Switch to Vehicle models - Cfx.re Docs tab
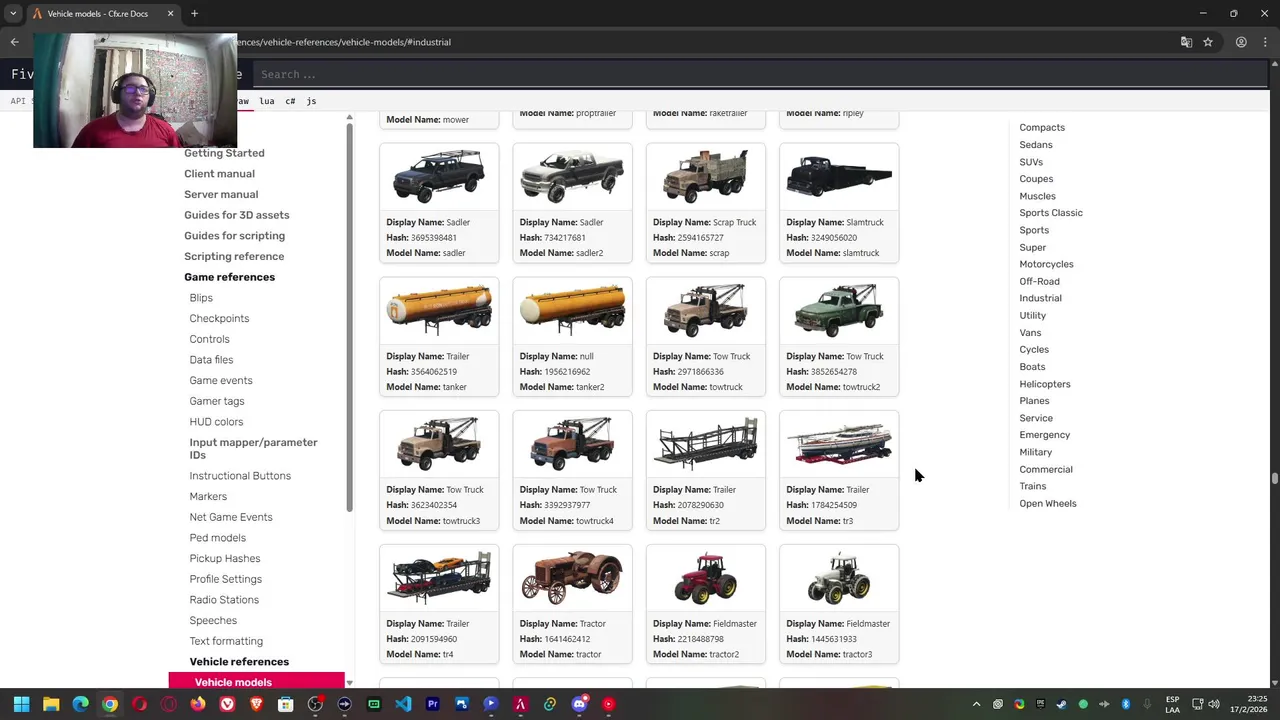Viewport: 1280px width, 720px height. [x=98, y=14]
